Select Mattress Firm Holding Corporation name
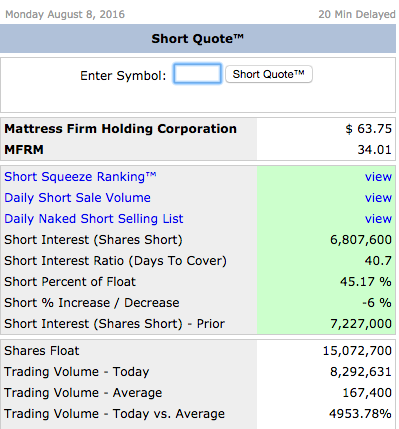The image size is (399, 429). coord(120,129)
